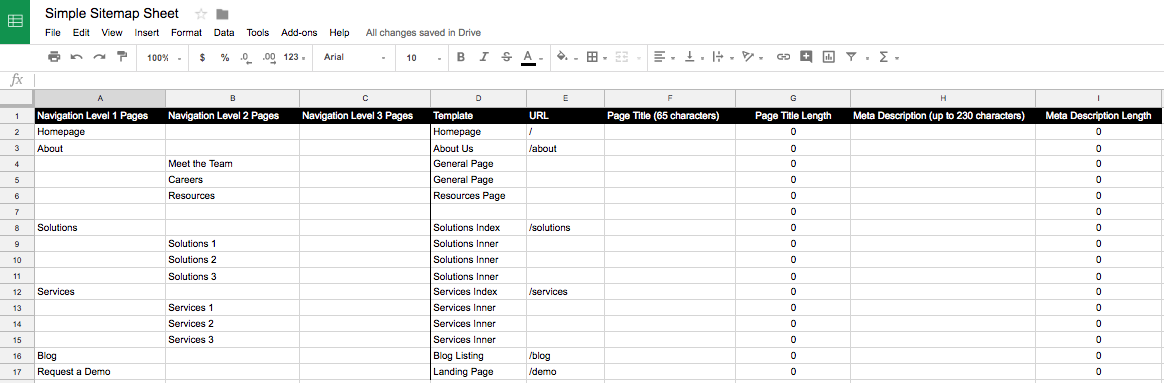The height and width of the screenshot is (383, 1164).
Task: Click the select-all corner box
Action: tap(16, 98)
